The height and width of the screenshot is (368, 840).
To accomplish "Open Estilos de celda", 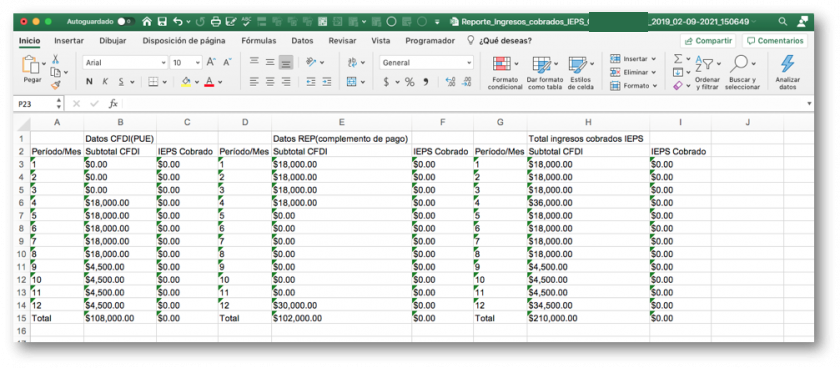I will (581, 72).
